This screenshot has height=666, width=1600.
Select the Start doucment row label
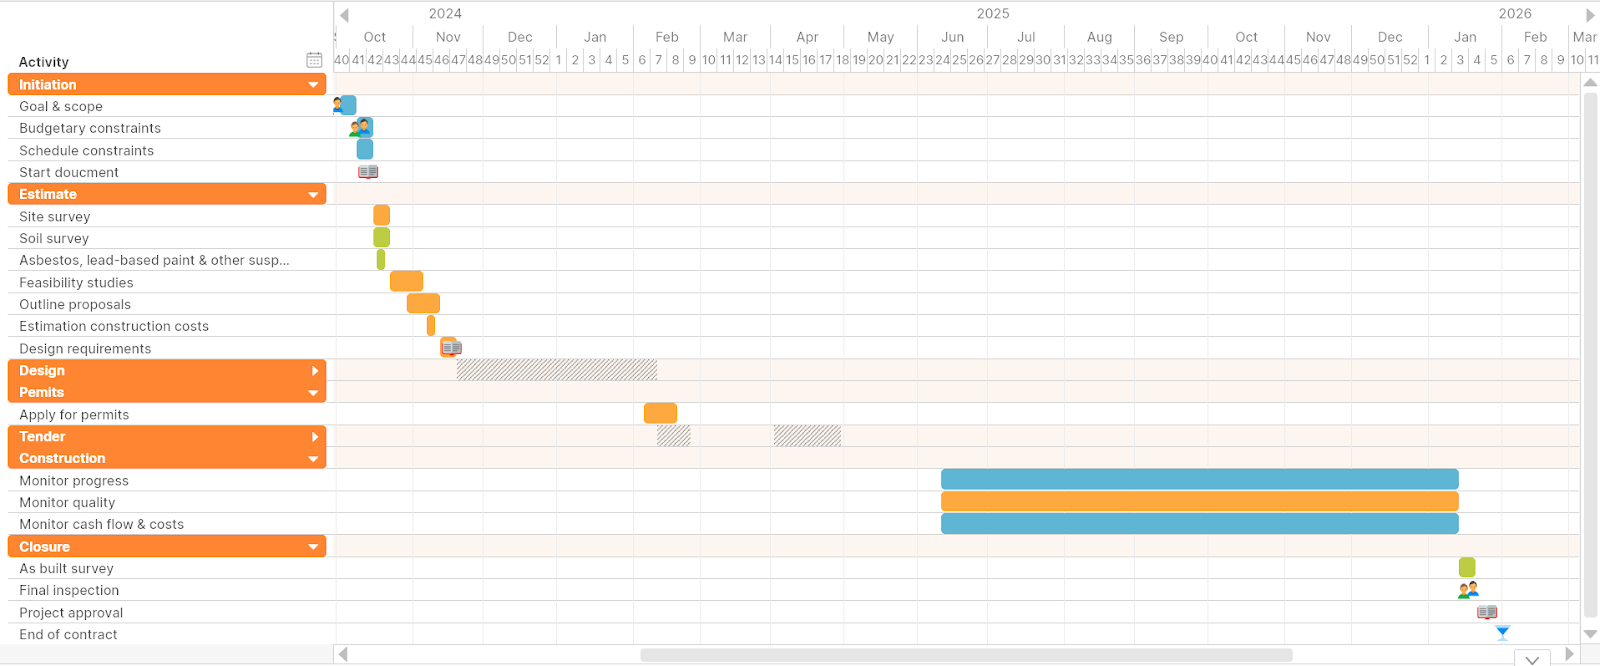pos(69,172)
